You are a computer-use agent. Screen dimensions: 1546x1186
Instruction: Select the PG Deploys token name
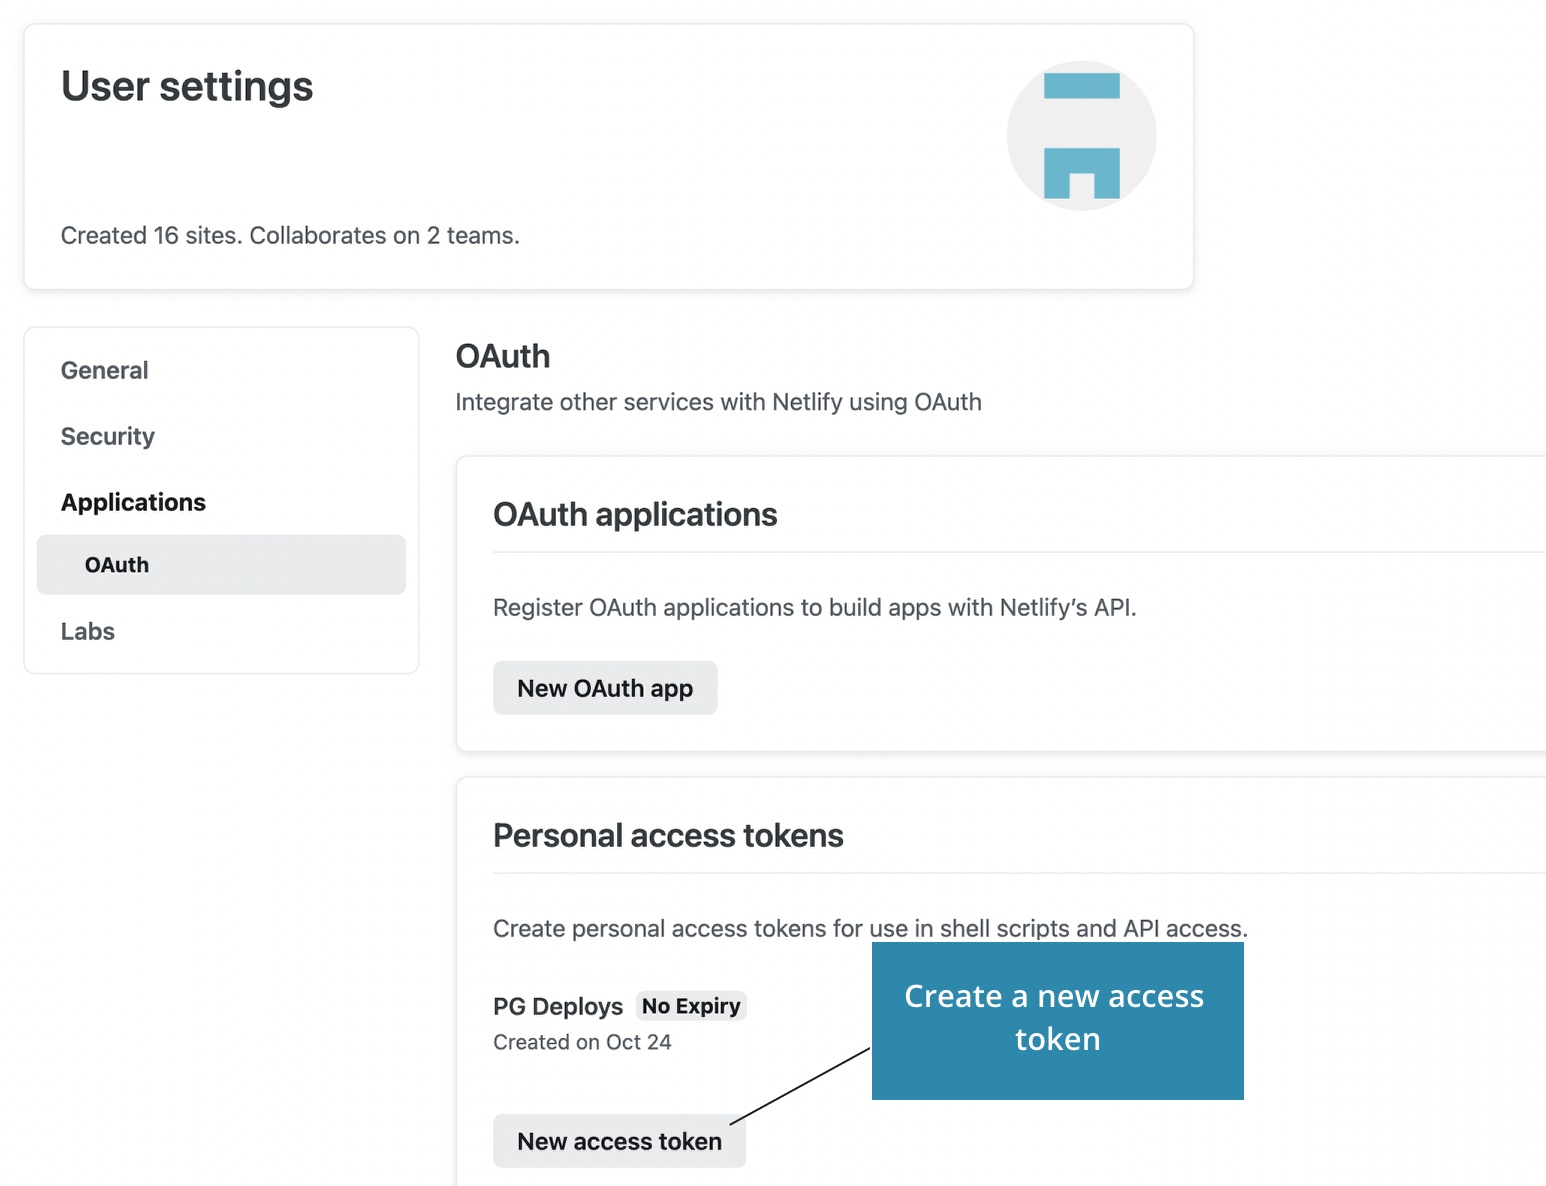pos(558,1006)
